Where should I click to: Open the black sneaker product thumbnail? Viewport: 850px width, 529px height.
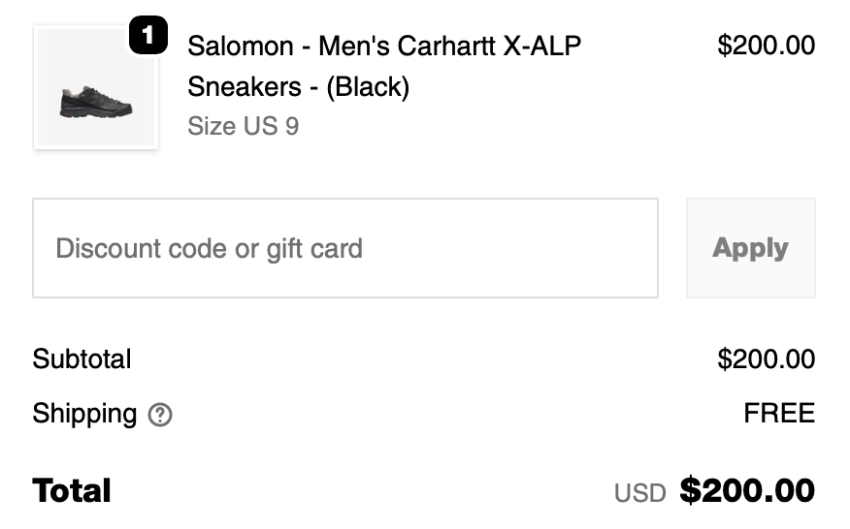(x=96, y=89)
